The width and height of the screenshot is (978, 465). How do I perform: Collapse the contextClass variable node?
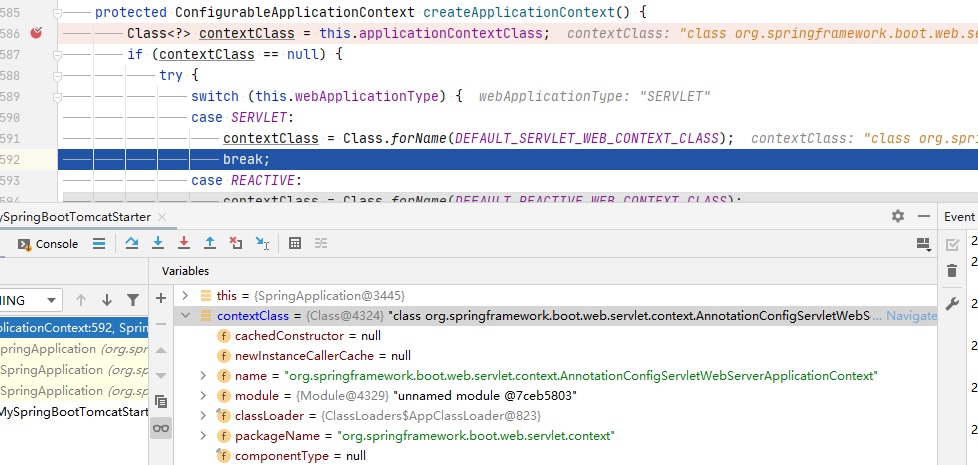coord(185,315)
